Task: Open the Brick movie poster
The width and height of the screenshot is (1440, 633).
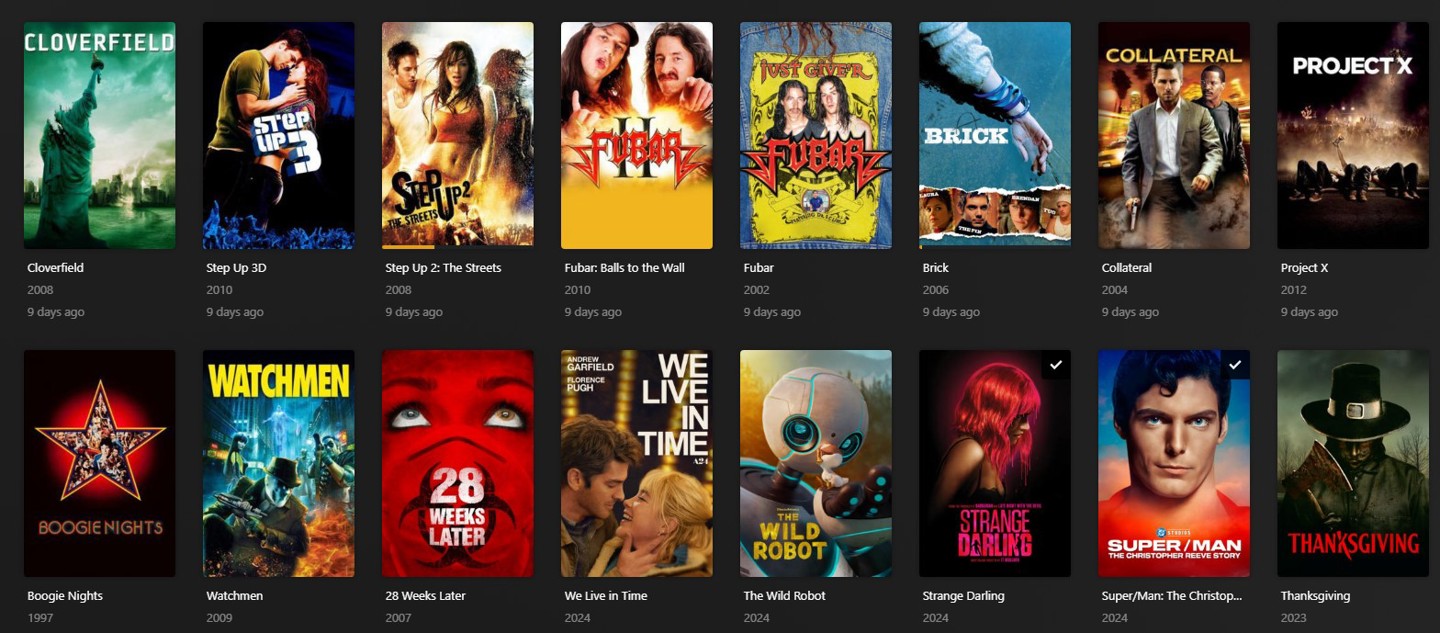Action: [x=995, y=135]
